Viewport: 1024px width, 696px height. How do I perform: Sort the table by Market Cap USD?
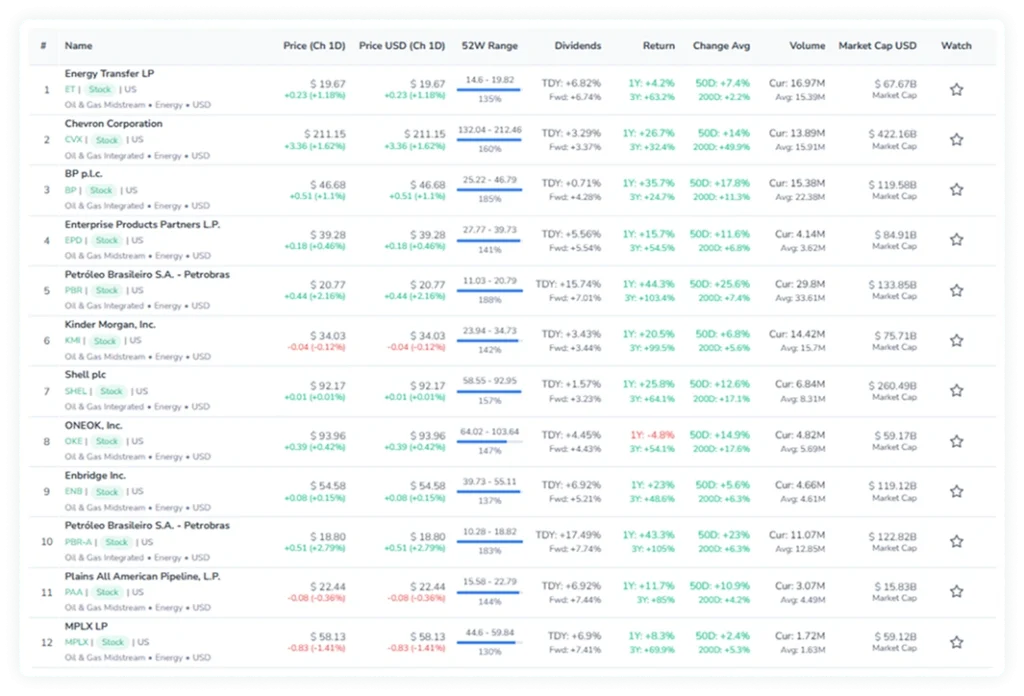[877, 45]
